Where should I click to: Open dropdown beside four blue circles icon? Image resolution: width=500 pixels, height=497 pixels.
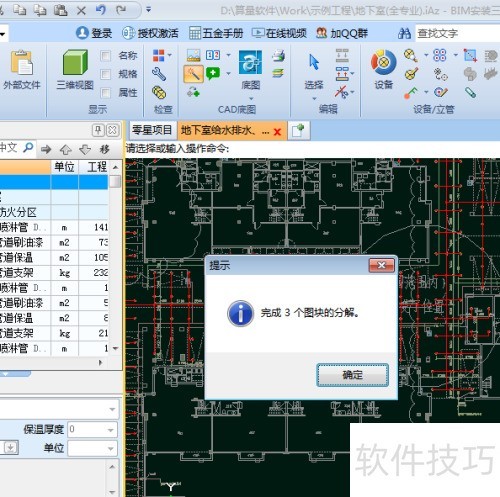(455, 55)
